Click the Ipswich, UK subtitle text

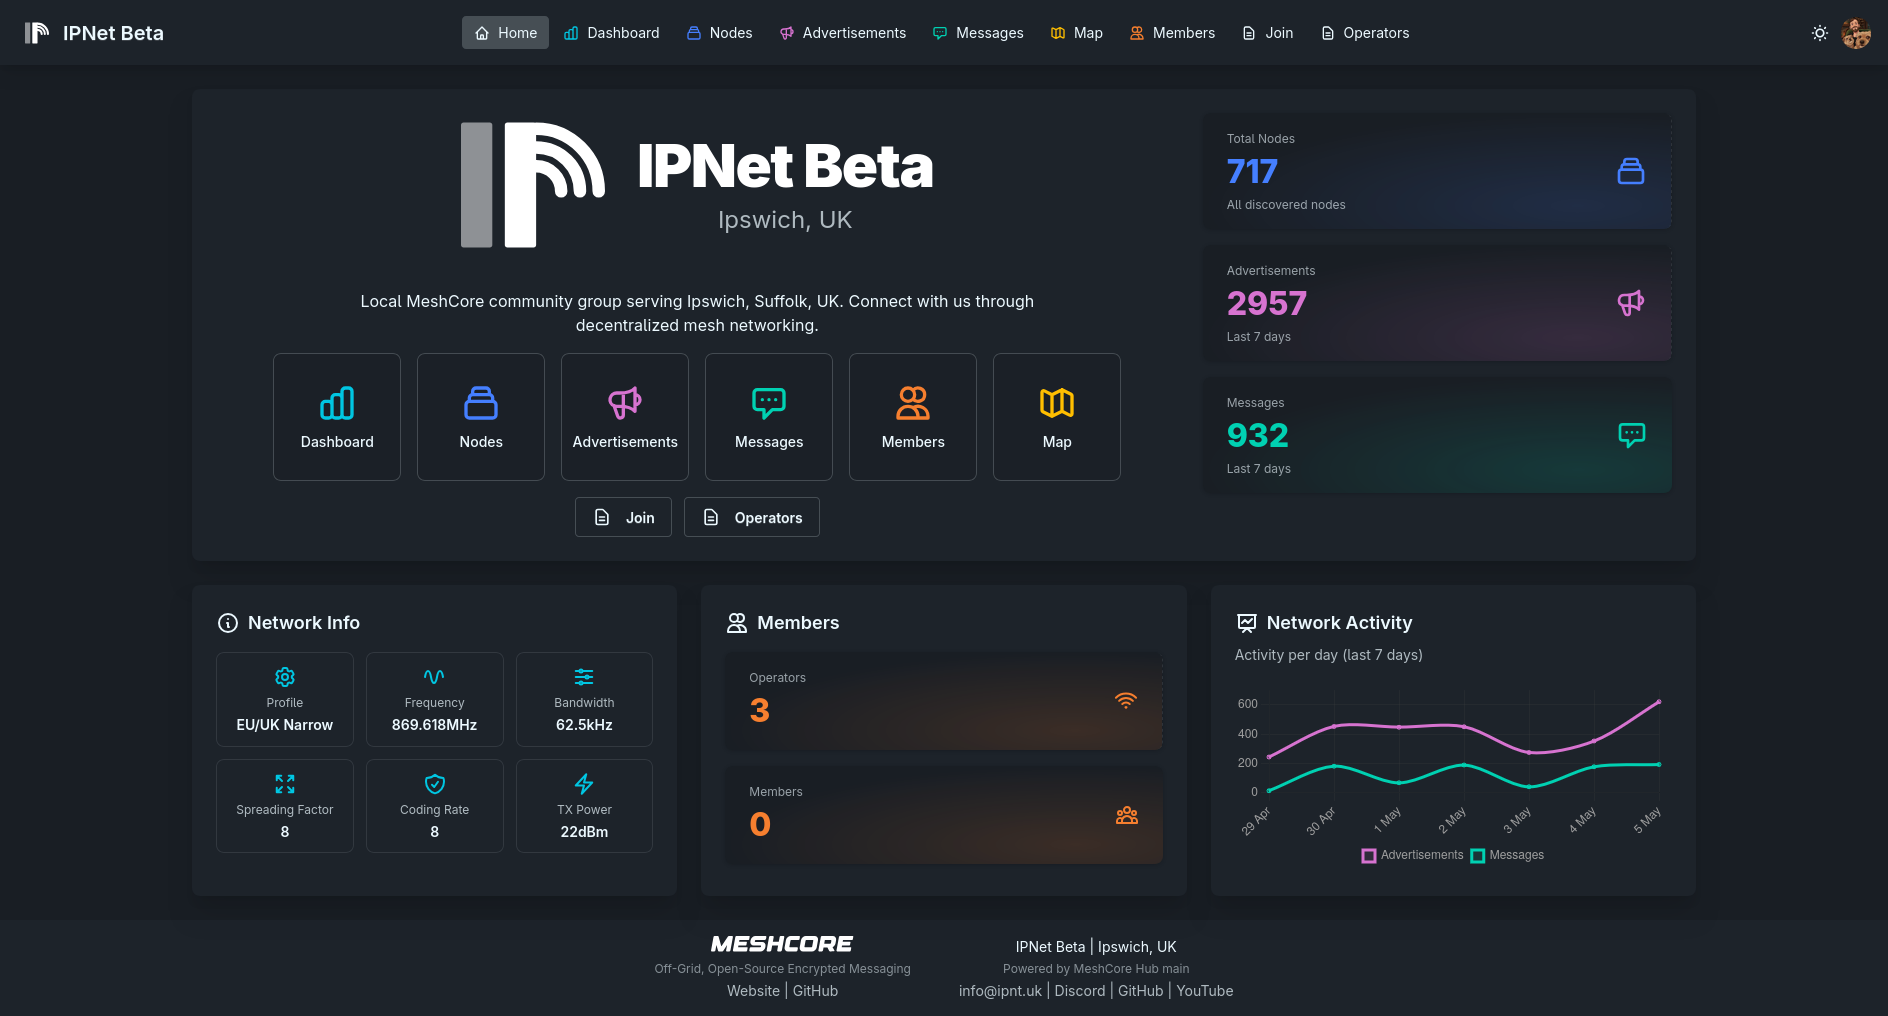click(x=785, y=220)
